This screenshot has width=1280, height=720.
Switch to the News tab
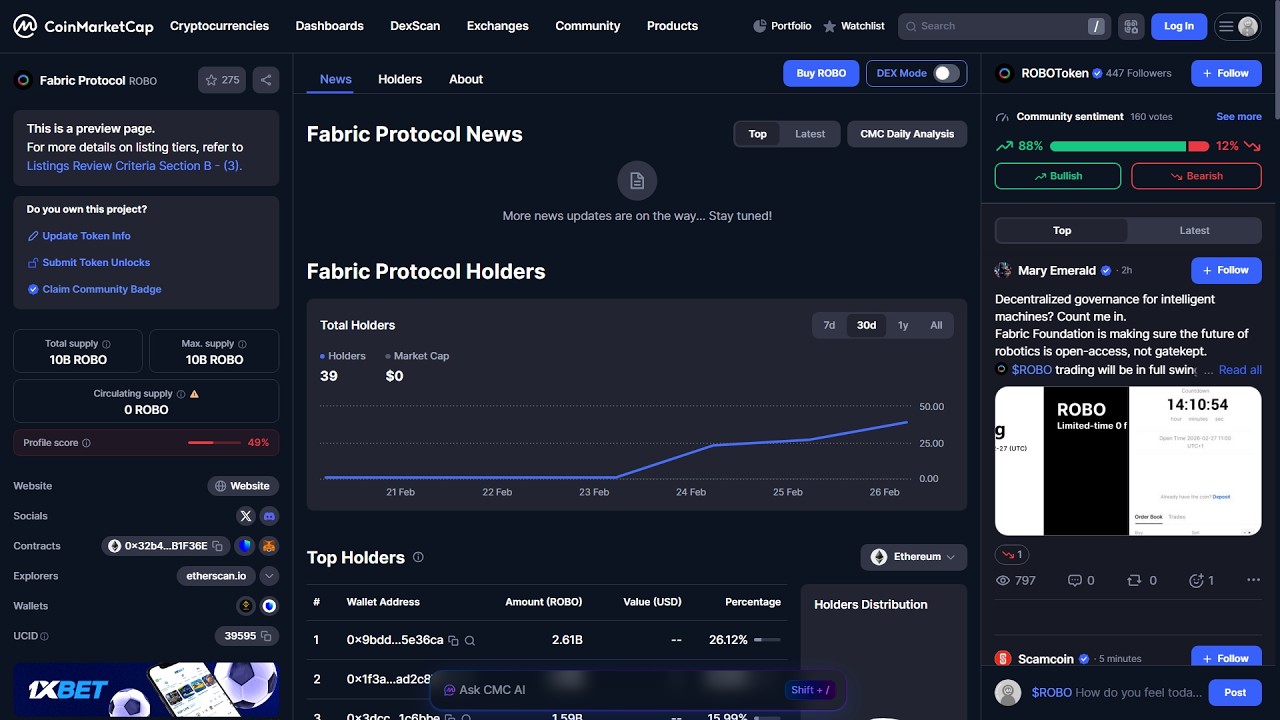(336, 79)
